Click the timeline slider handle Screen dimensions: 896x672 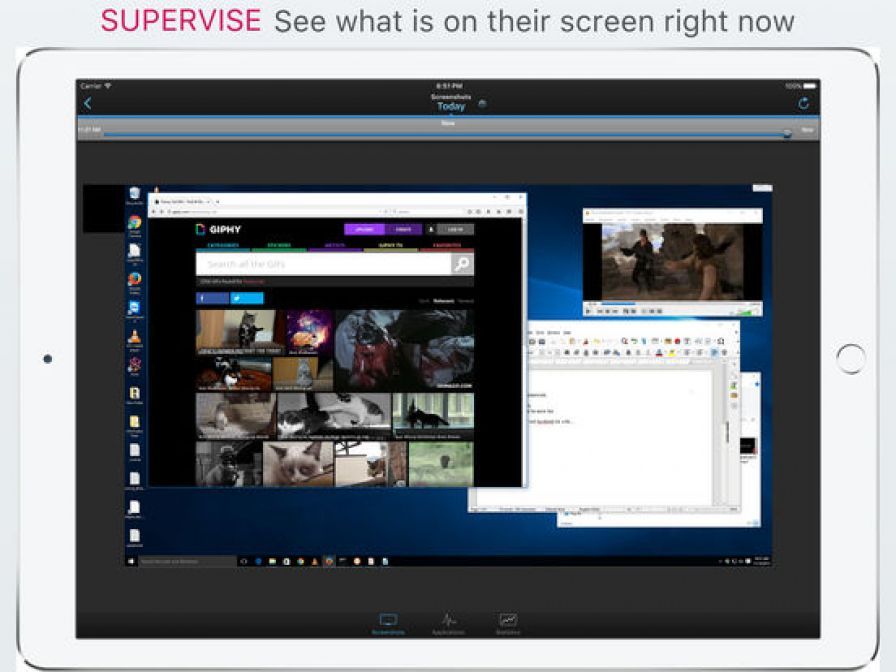pos(787,132)
